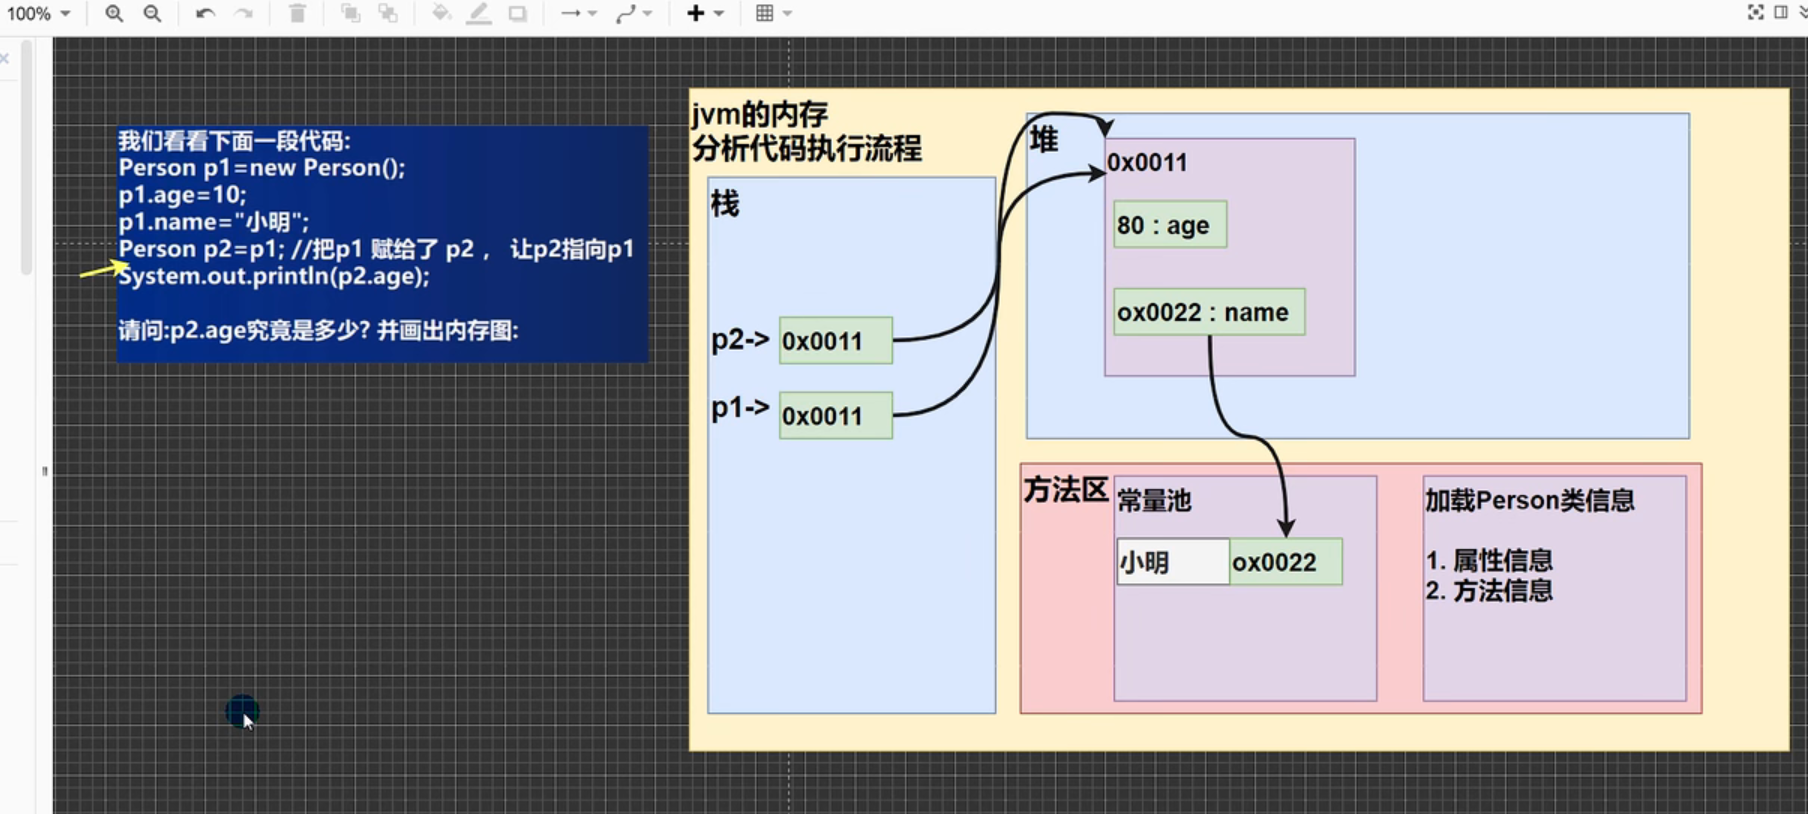Image resolution: width=1808 pixels, height=814 pixels.
Task: Click the To Back icon
Action: coord(388,13)
